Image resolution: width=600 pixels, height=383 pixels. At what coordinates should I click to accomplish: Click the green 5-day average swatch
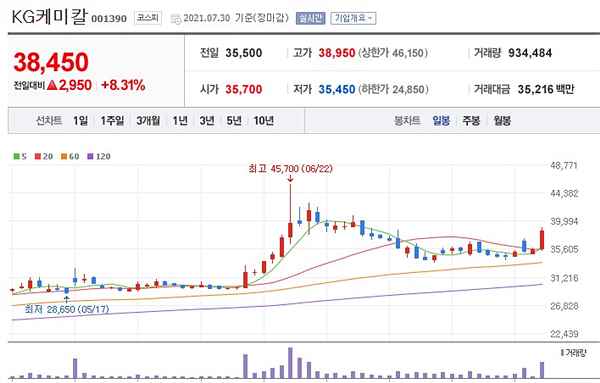tap(16, 156)
